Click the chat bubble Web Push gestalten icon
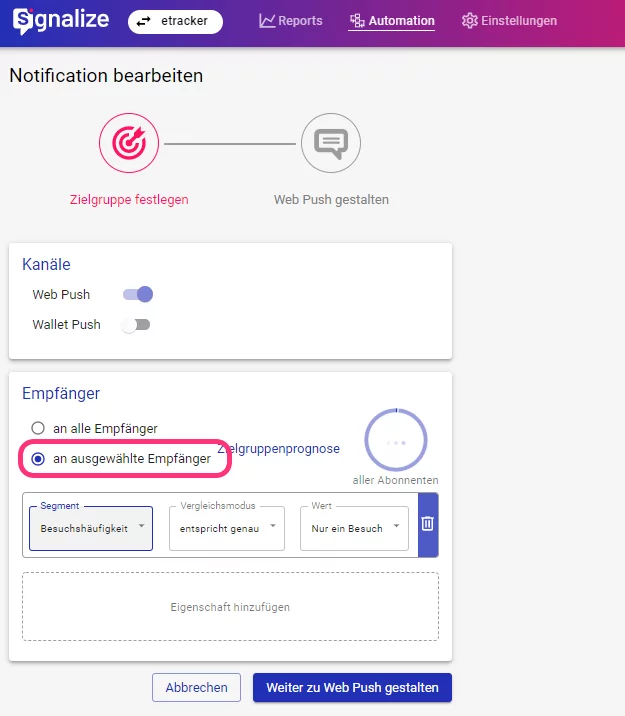625x716 pixels. pyautogui.click(x=331, y=143)
